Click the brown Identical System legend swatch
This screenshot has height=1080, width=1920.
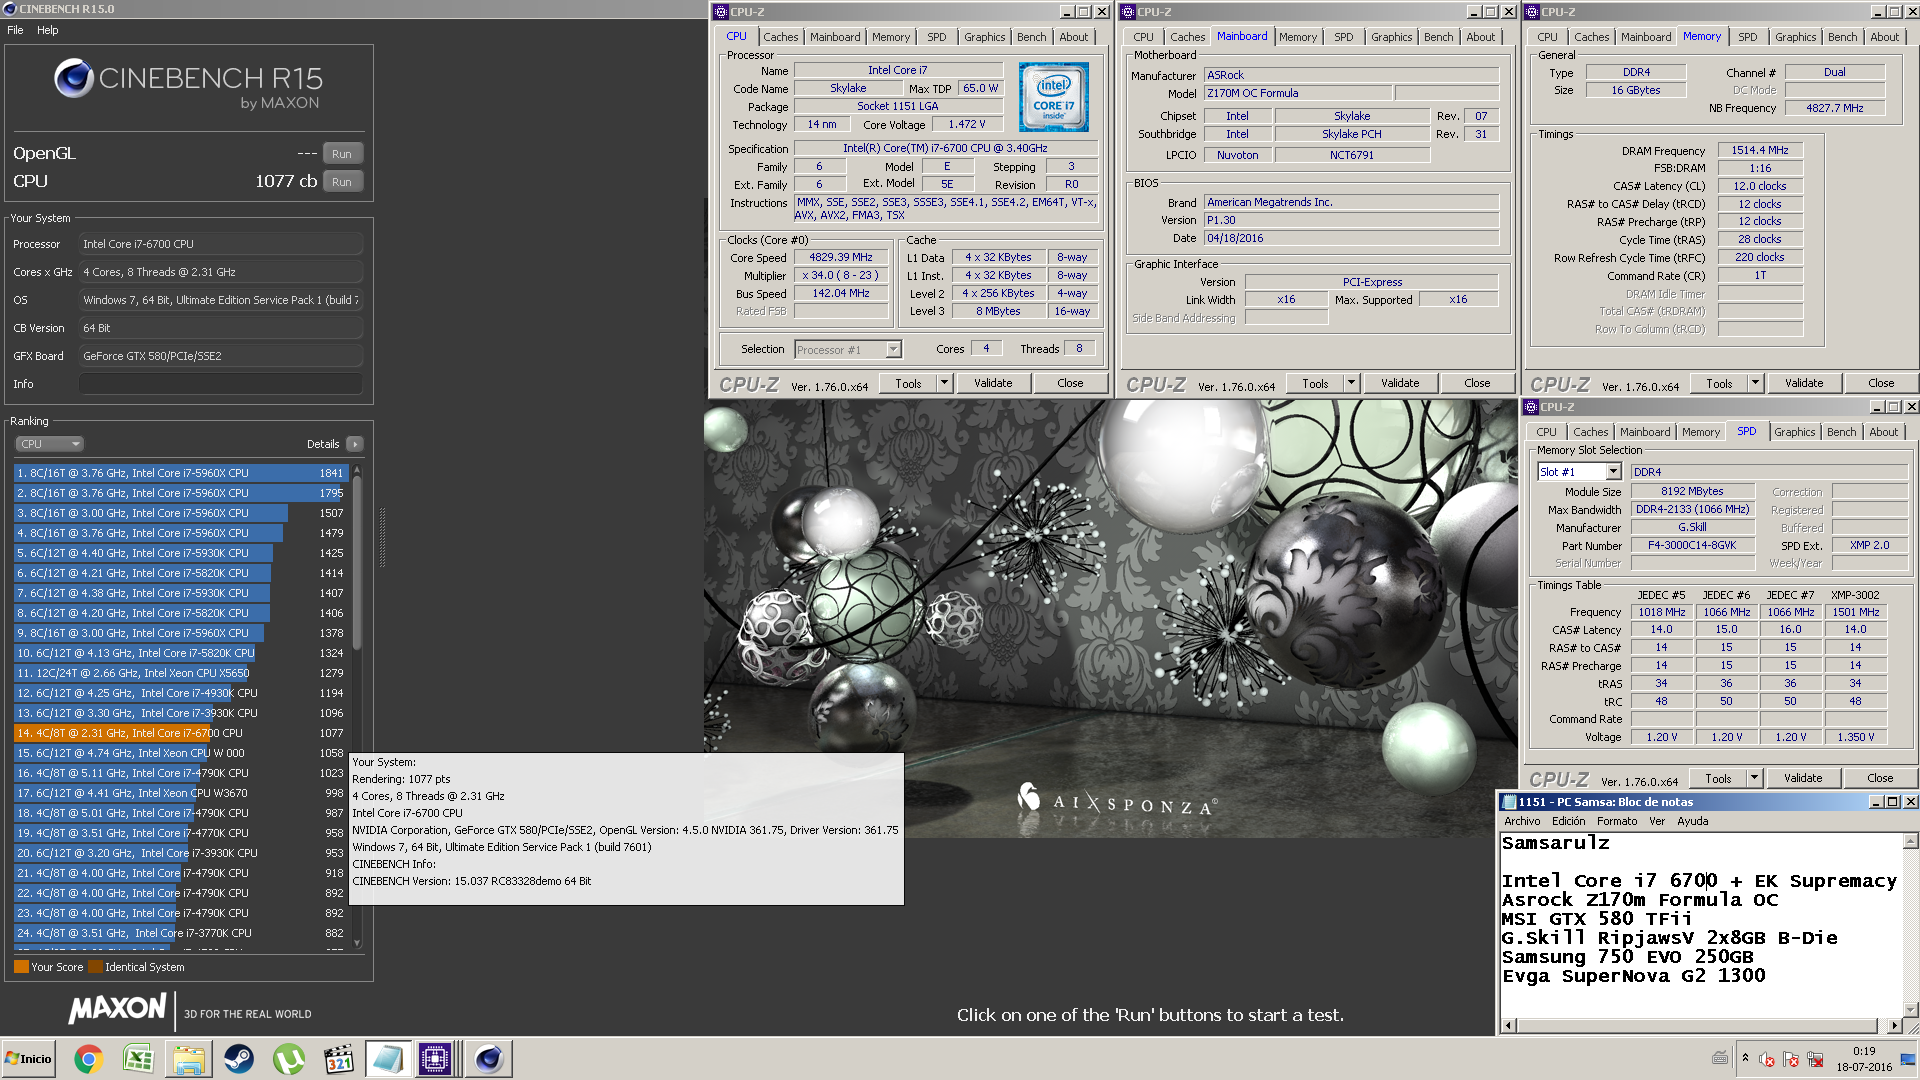(x=96, y=967)
